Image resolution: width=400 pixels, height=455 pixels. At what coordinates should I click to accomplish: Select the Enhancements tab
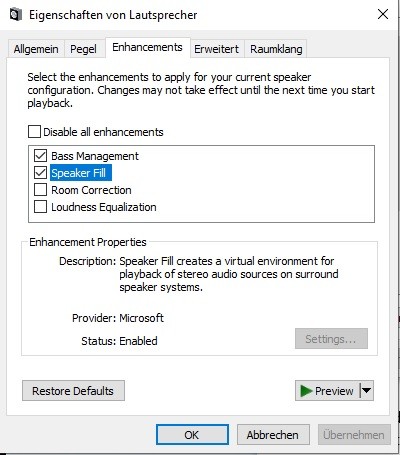coord(147,47)
